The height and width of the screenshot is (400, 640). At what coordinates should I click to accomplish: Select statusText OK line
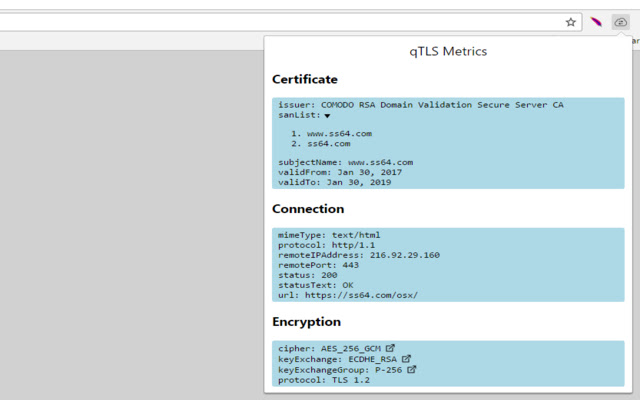coord(316,285)
